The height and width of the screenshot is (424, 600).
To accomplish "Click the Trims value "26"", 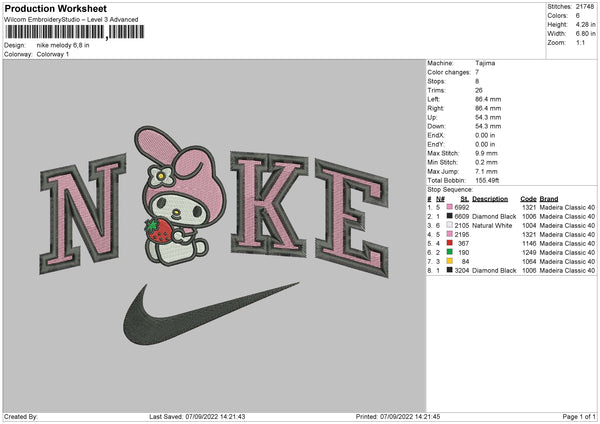I will click(x=479, y=90).
